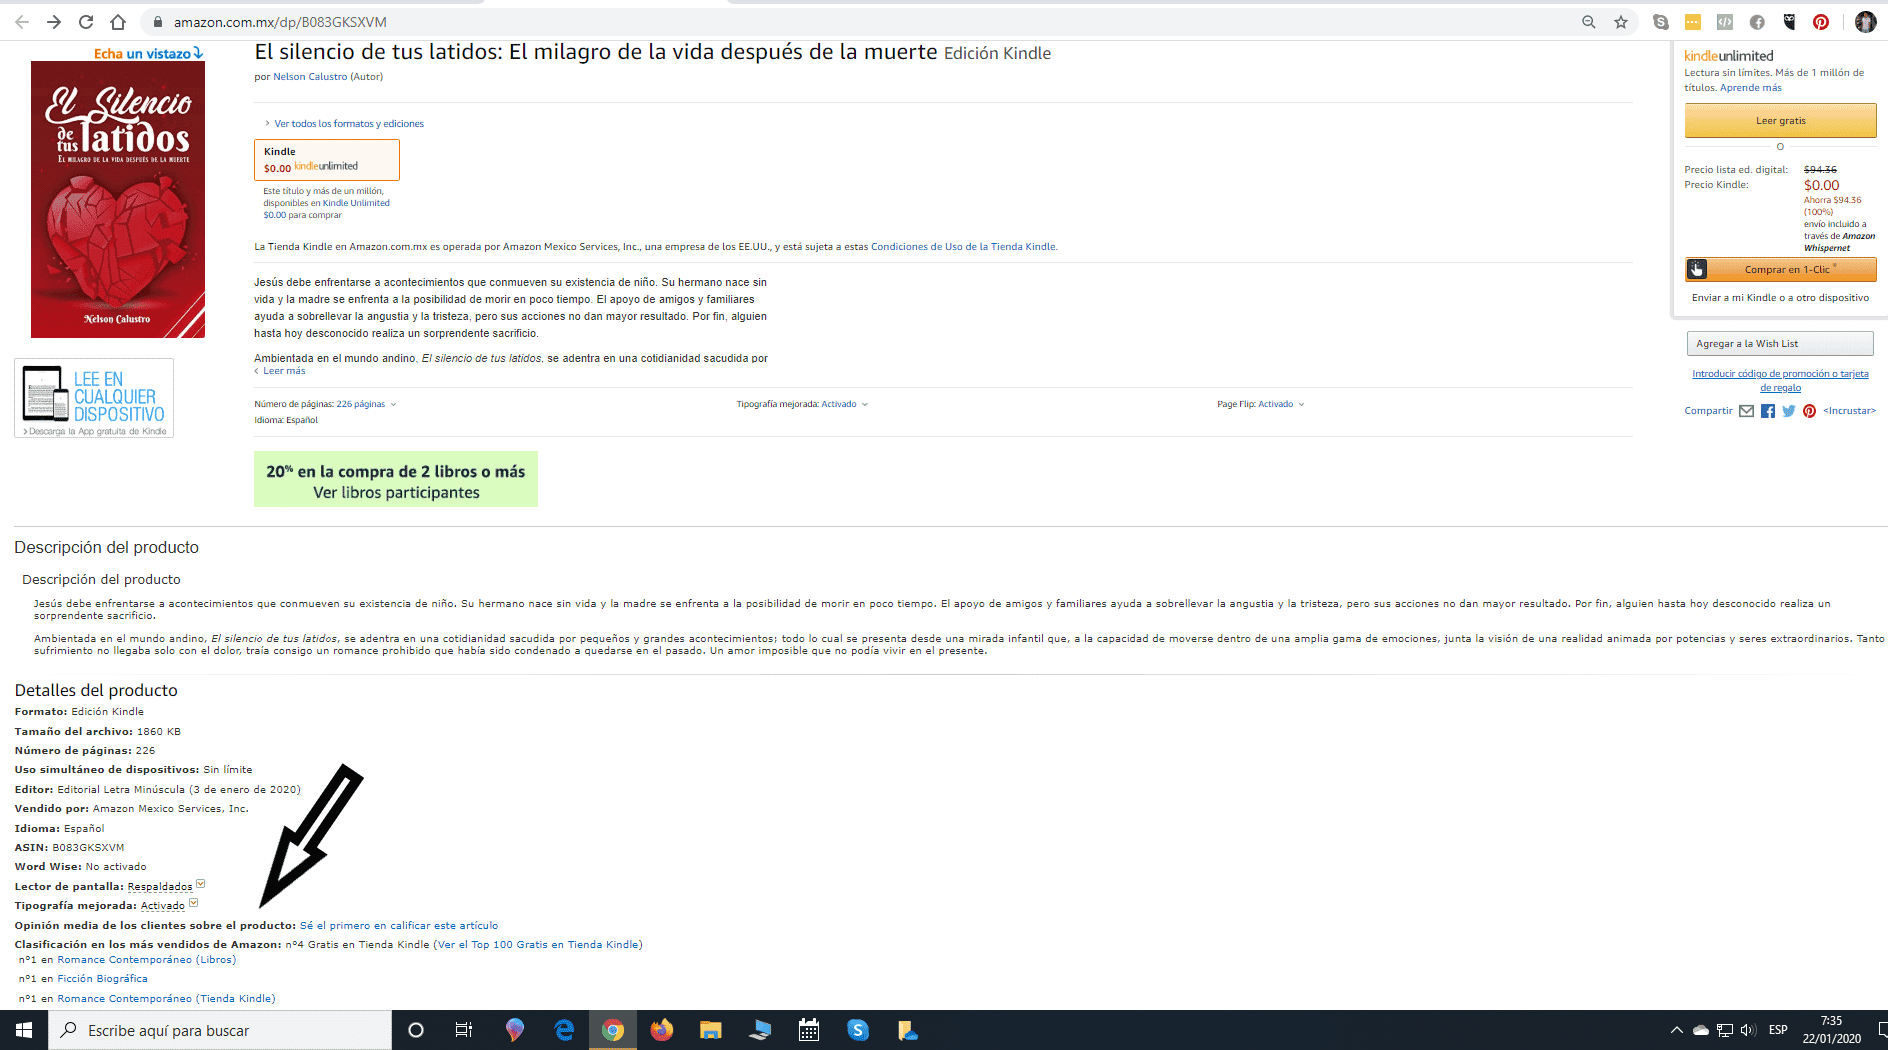Open the Pinterest browser extension icon
This screenshot has width=1888, height=1050.
1821,22
